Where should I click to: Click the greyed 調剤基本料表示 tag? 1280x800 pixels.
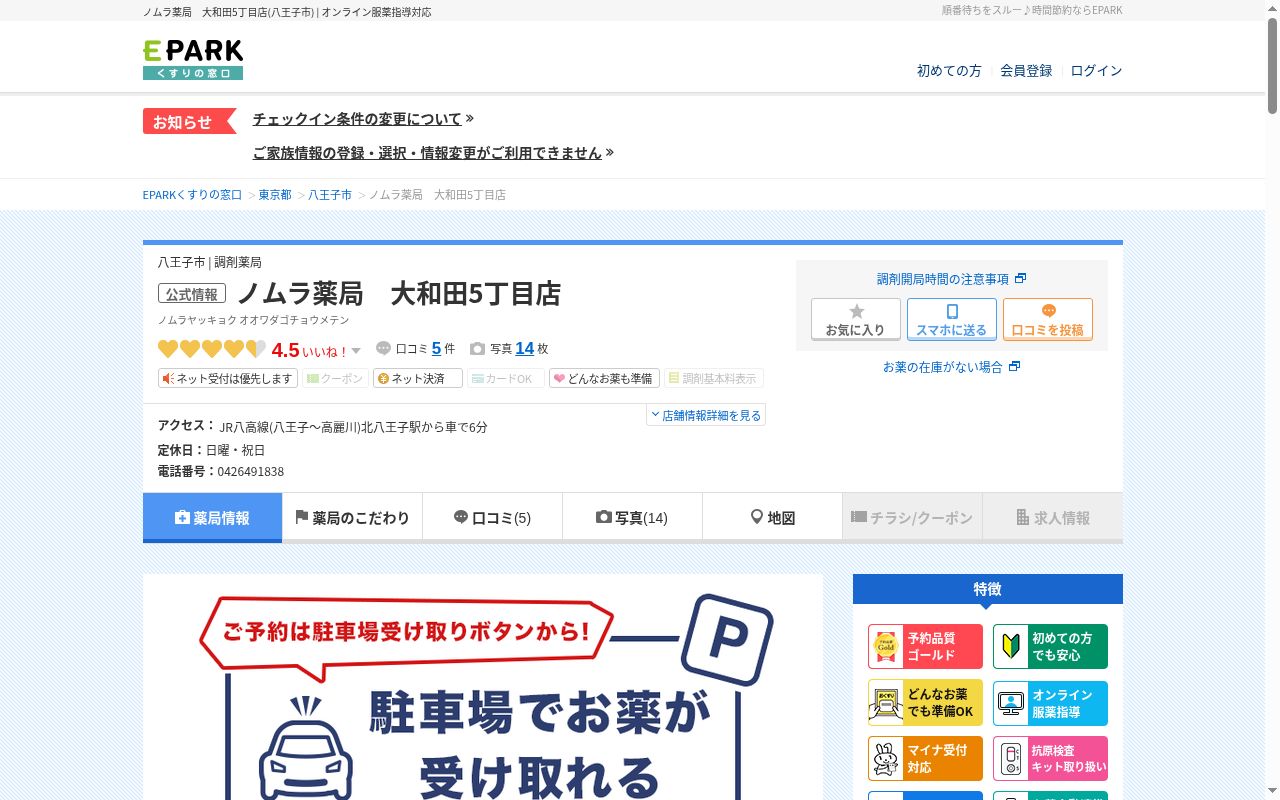click(714, 379)
